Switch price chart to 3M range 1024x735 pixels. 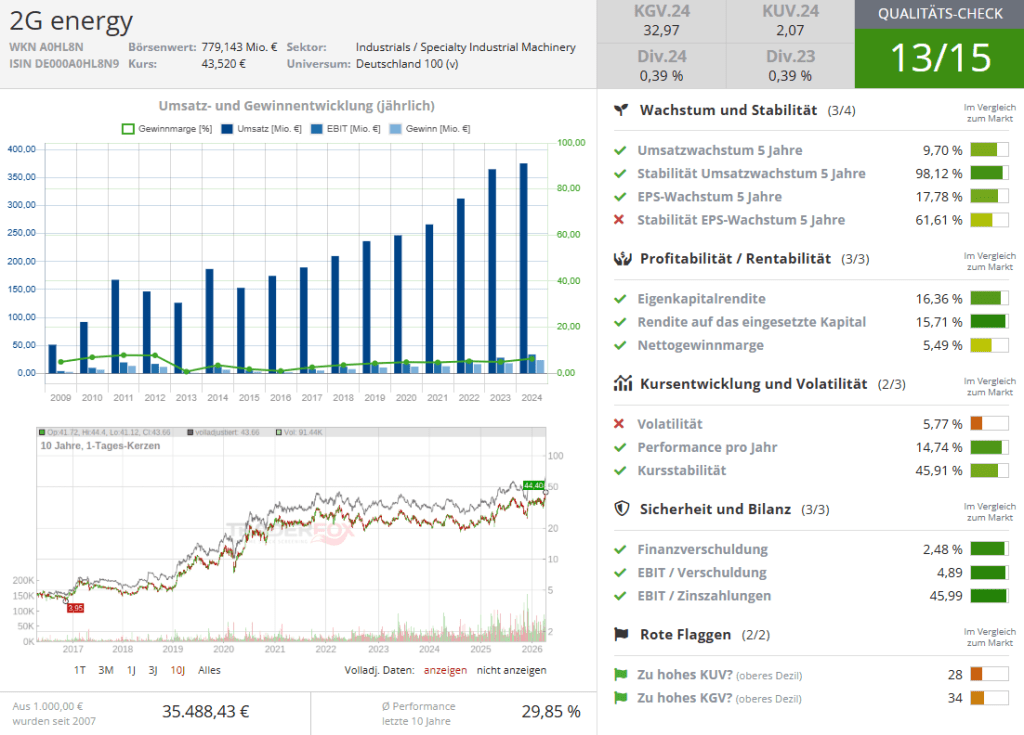[x=105, y=670]
